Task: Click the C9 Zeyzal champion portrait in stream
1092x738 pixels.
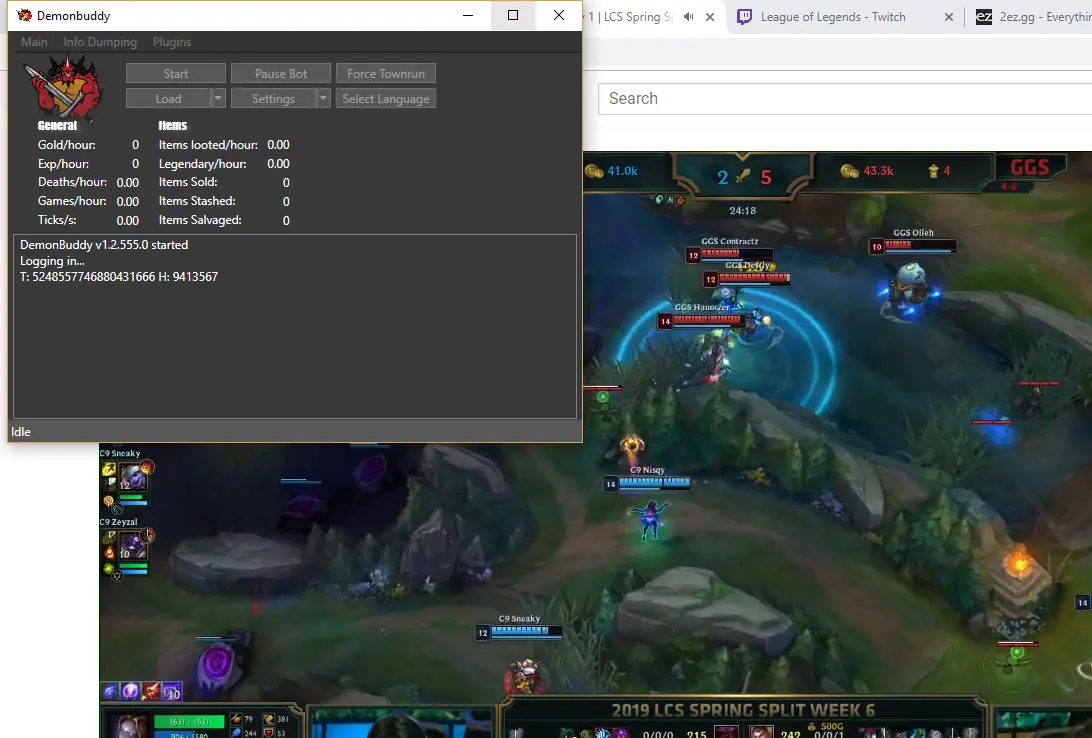Action: (132, 546)
